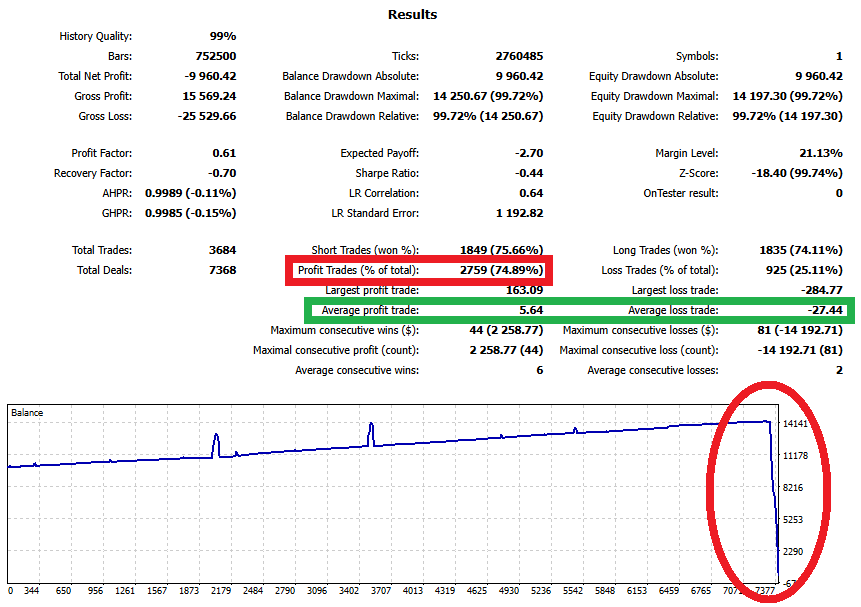Select the History Quality 99% value
Screen dimensions: 861x607
tap(216, 36)
